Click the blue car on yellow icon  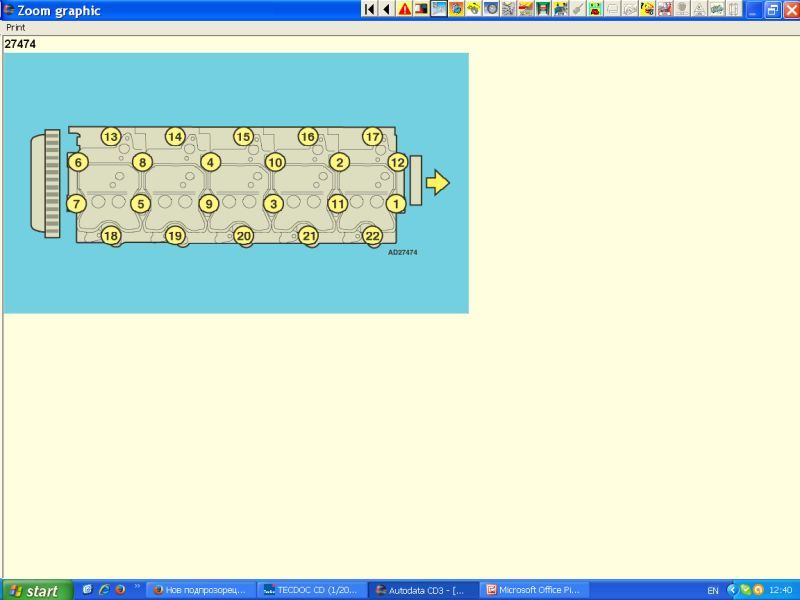pos(560,9)
